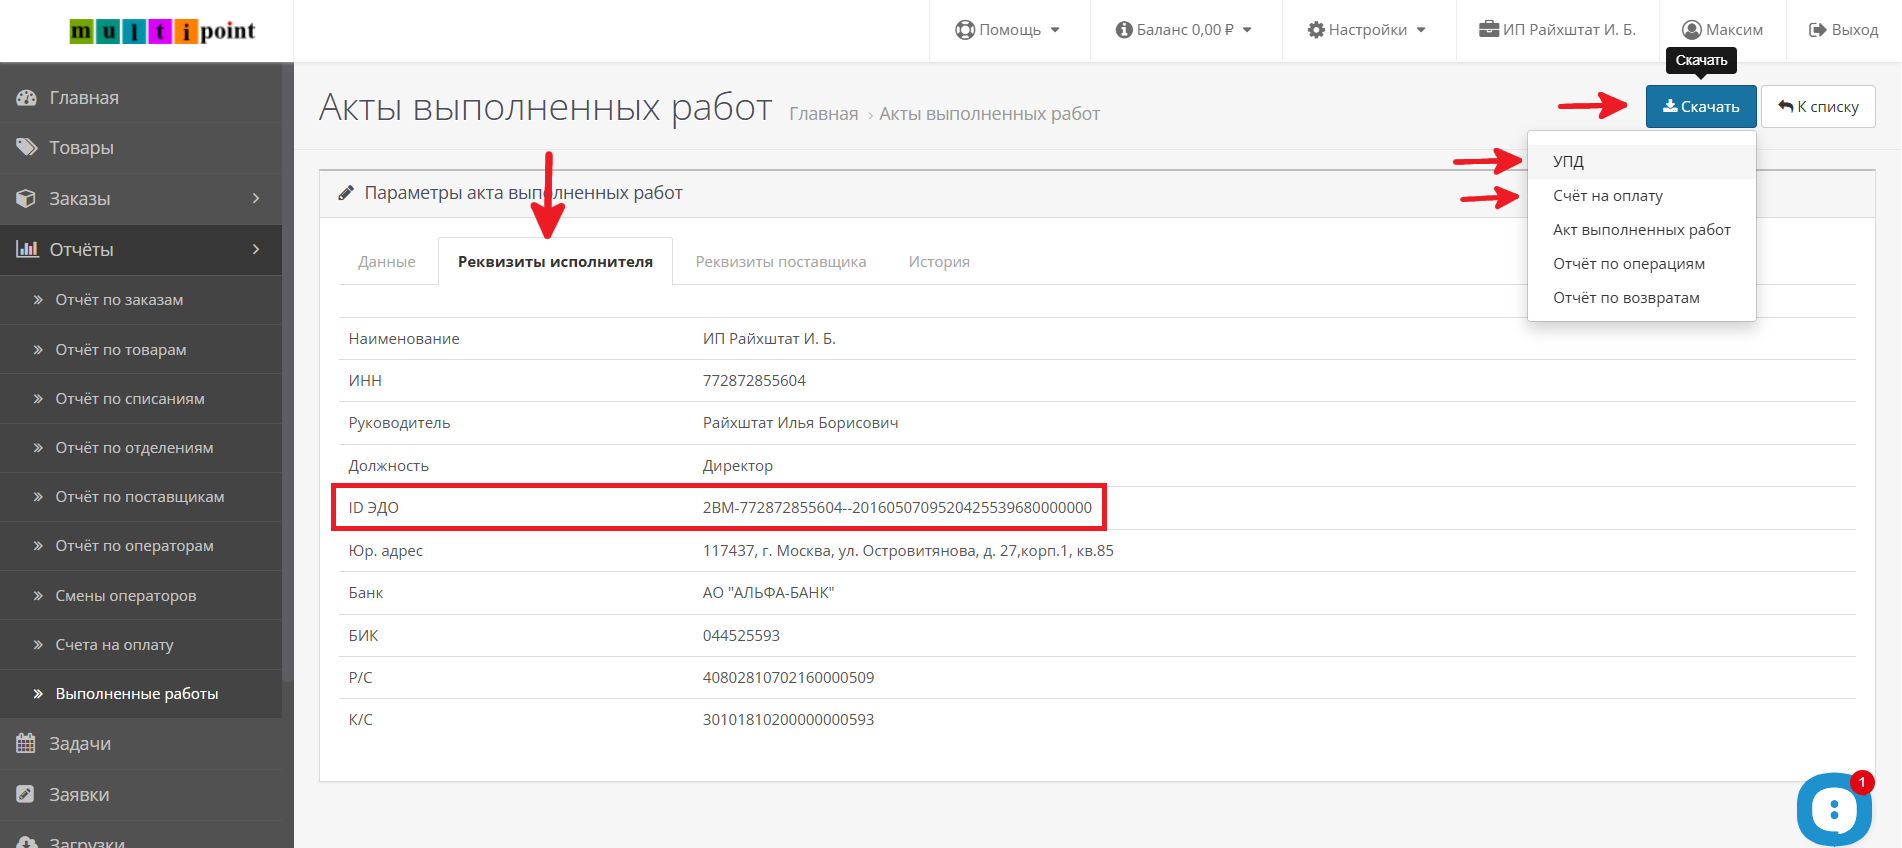The width and height of the screenshot is (1902, 848).
Task: Open the Помощь dropdown menu
Action: coord(1008,30)
